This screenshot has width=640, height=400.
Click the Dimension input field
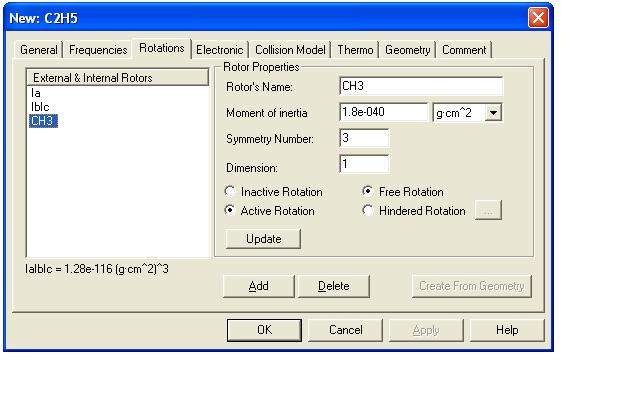(x=364, y=164)
